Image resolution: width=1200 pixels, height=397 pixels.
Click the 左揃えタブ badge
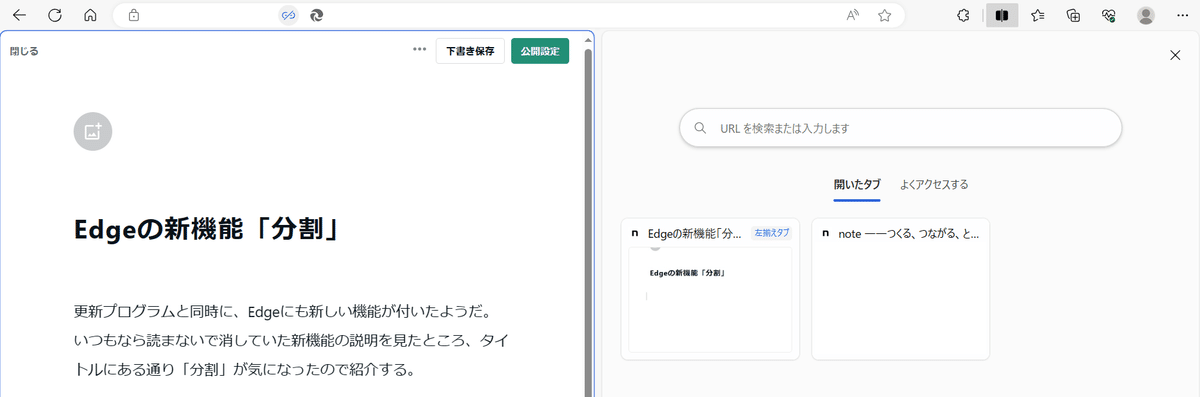pyautogui.click(x=771, y=233)
